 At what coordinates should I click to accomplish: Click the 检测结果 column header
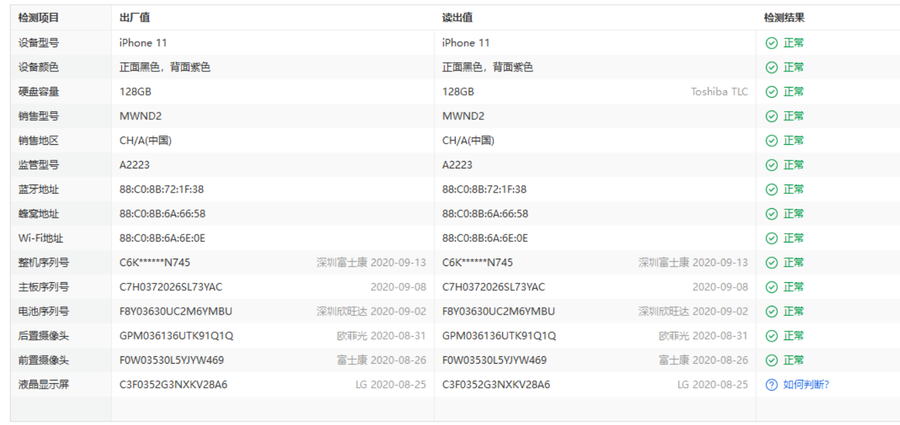coord(784,18)
